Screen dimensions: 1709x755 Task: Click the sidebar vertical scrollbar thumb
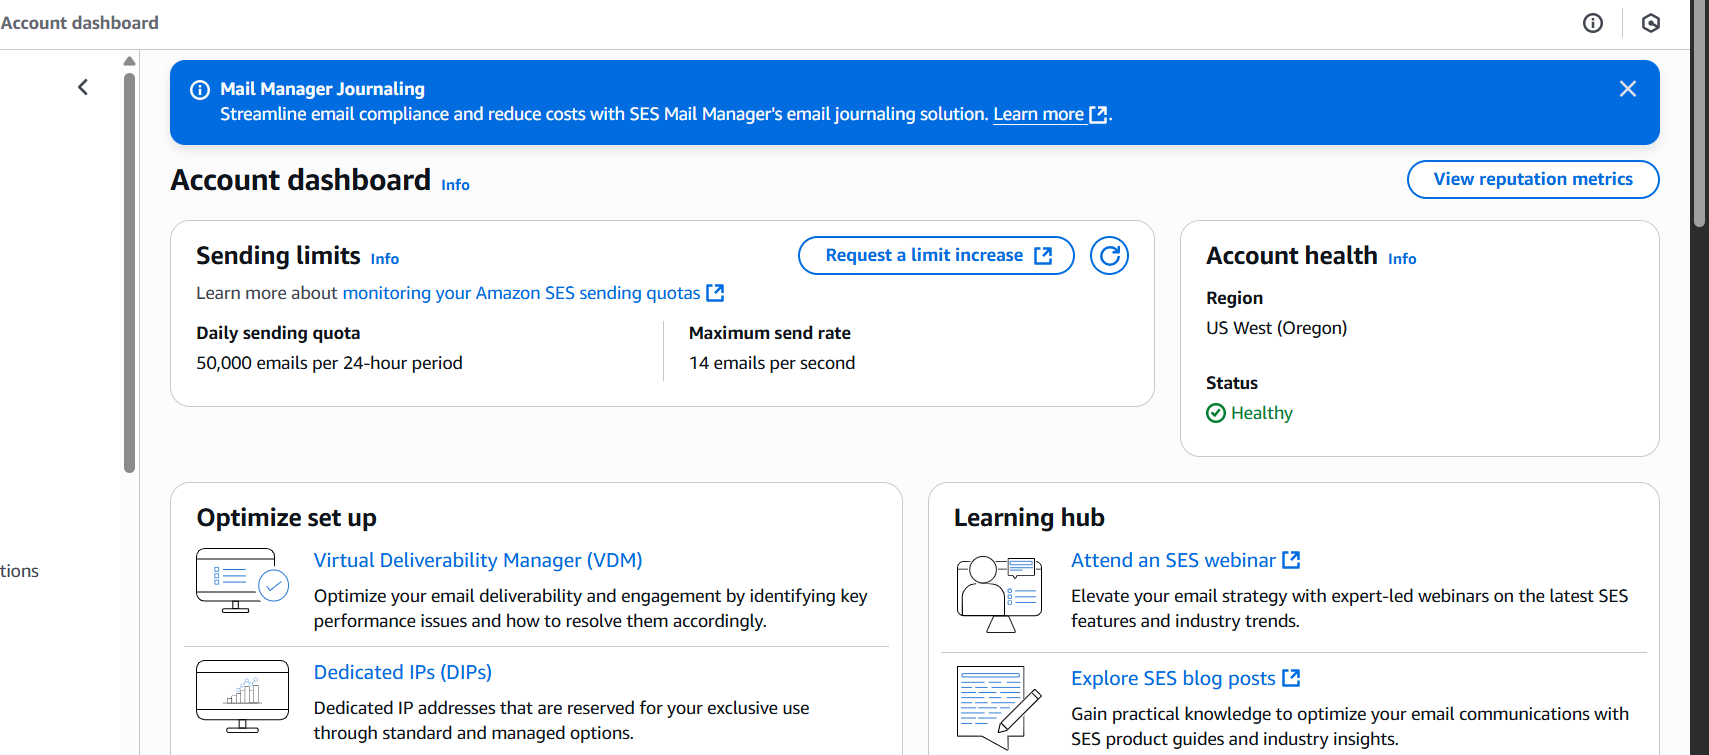click(x=129, y=272)
